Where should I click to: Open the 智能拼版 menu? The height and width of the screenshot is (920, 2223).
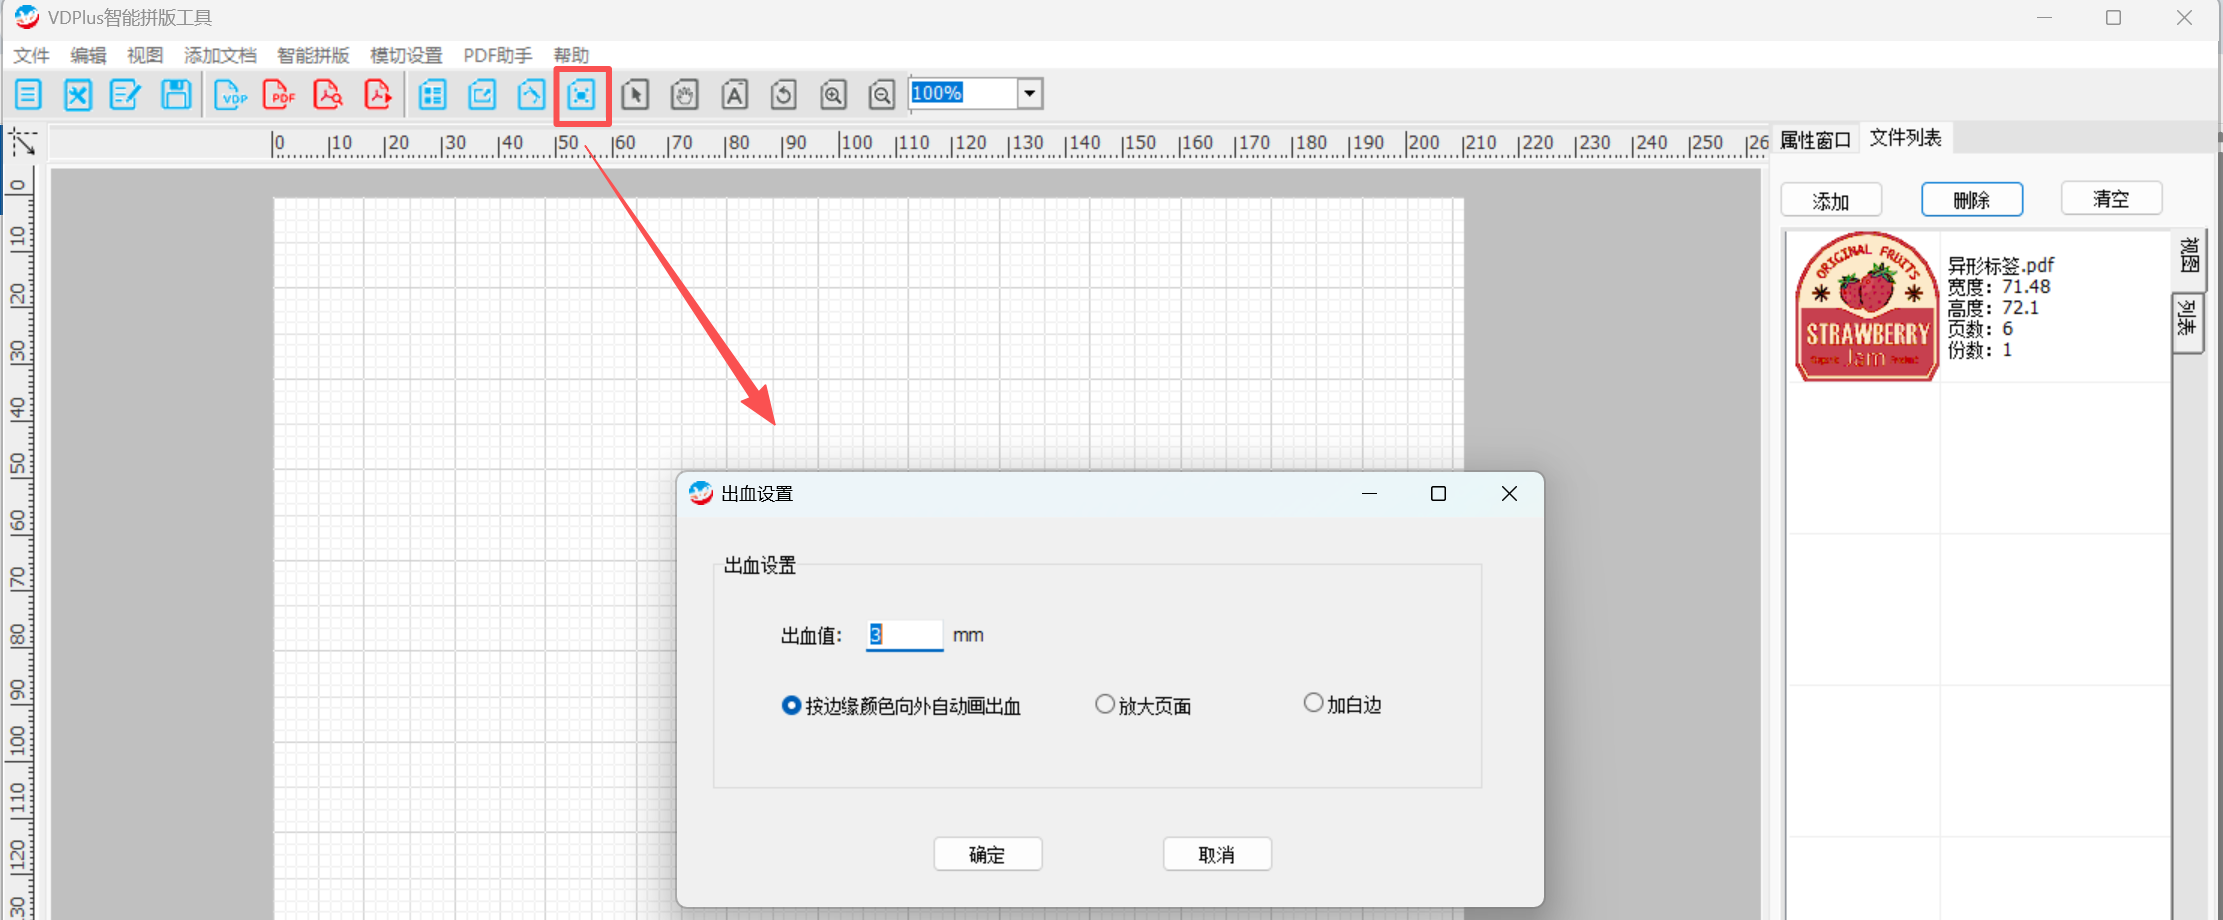[x=313, y=55]
